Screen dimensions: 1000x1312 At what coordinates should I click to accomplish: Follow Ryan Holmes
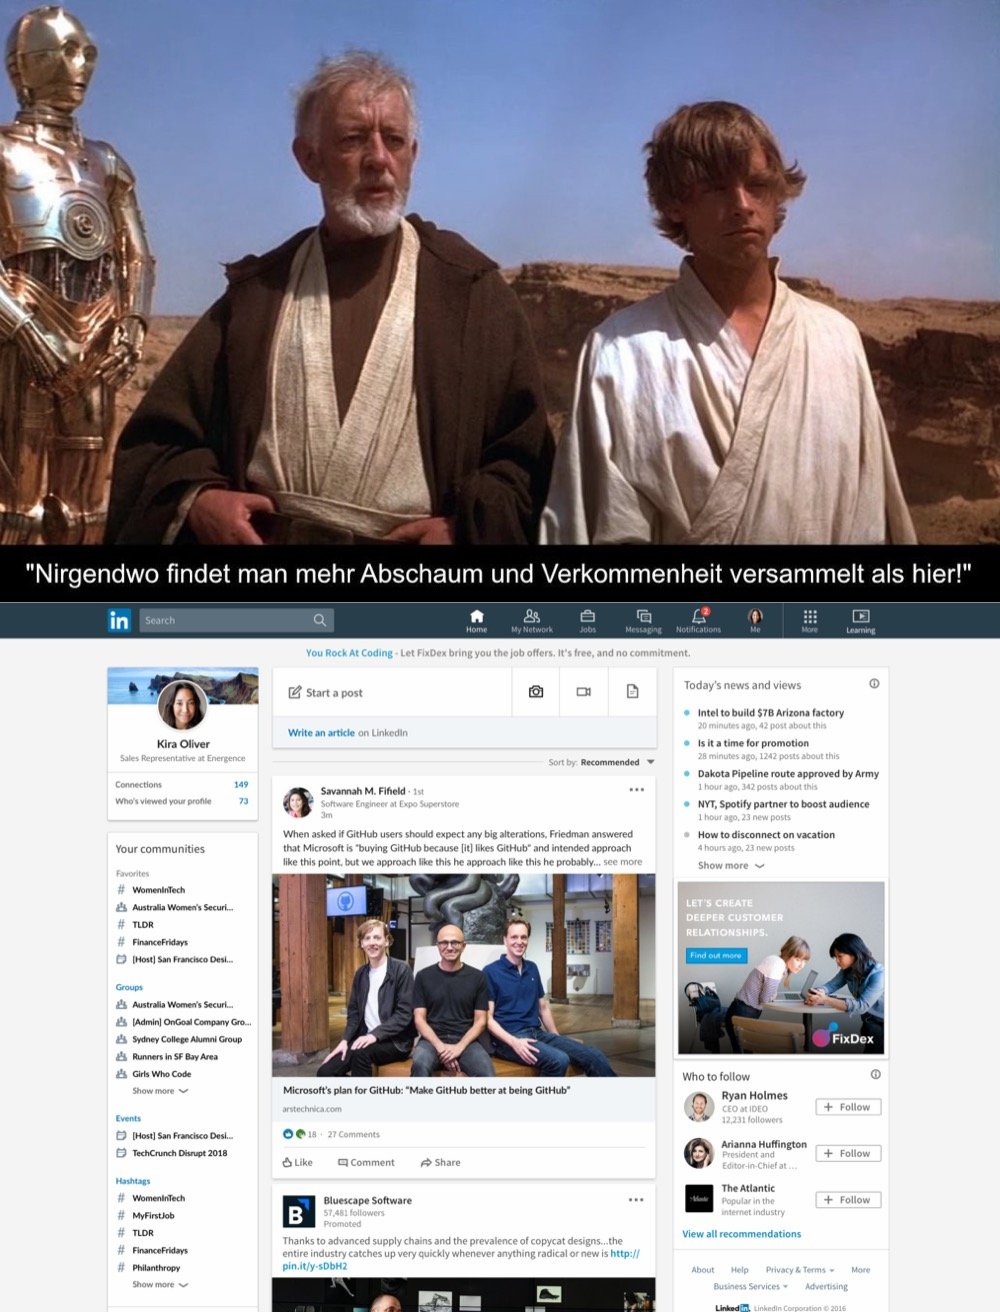(x=848, y=1107)
